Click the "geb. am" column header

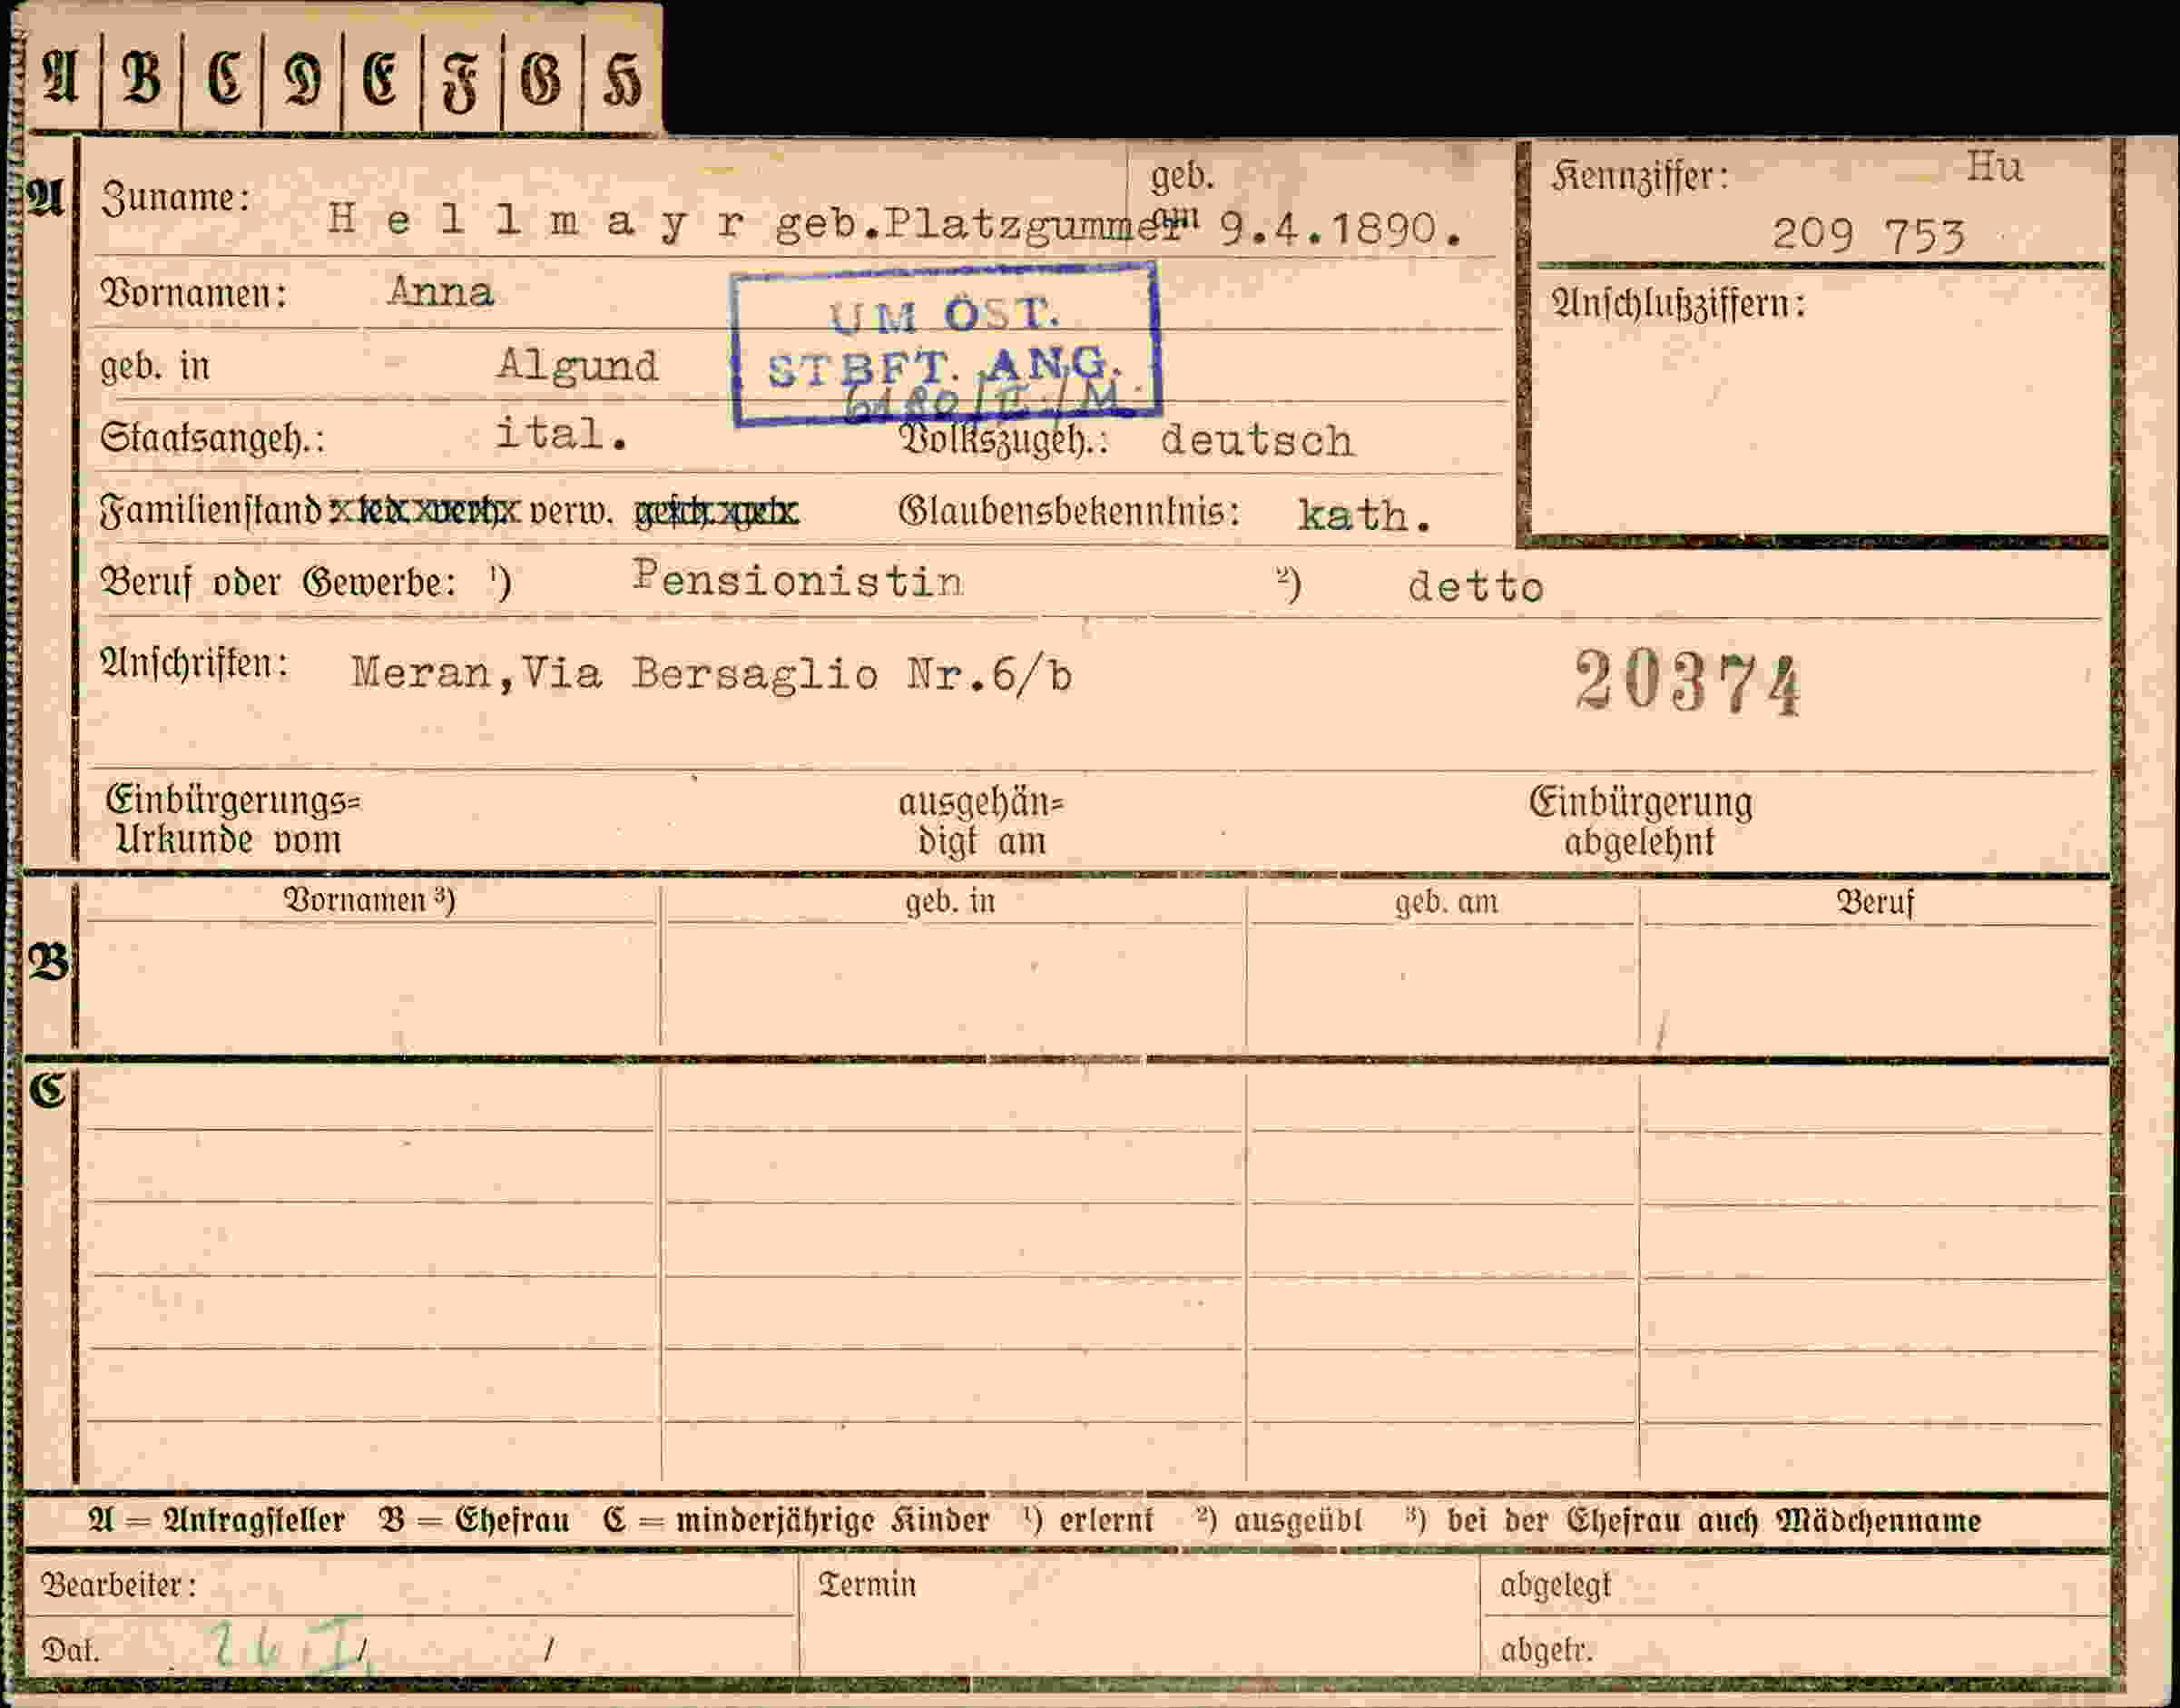click(1446, 902)
